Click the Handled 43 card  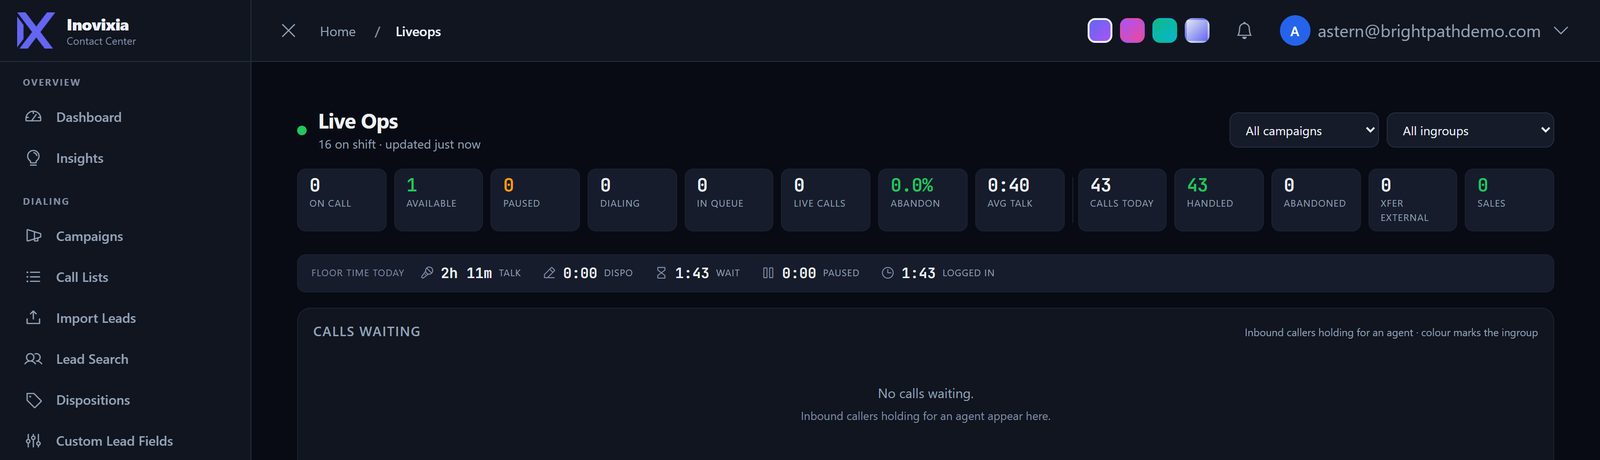pyautogui.click(x=1219, y=200)
